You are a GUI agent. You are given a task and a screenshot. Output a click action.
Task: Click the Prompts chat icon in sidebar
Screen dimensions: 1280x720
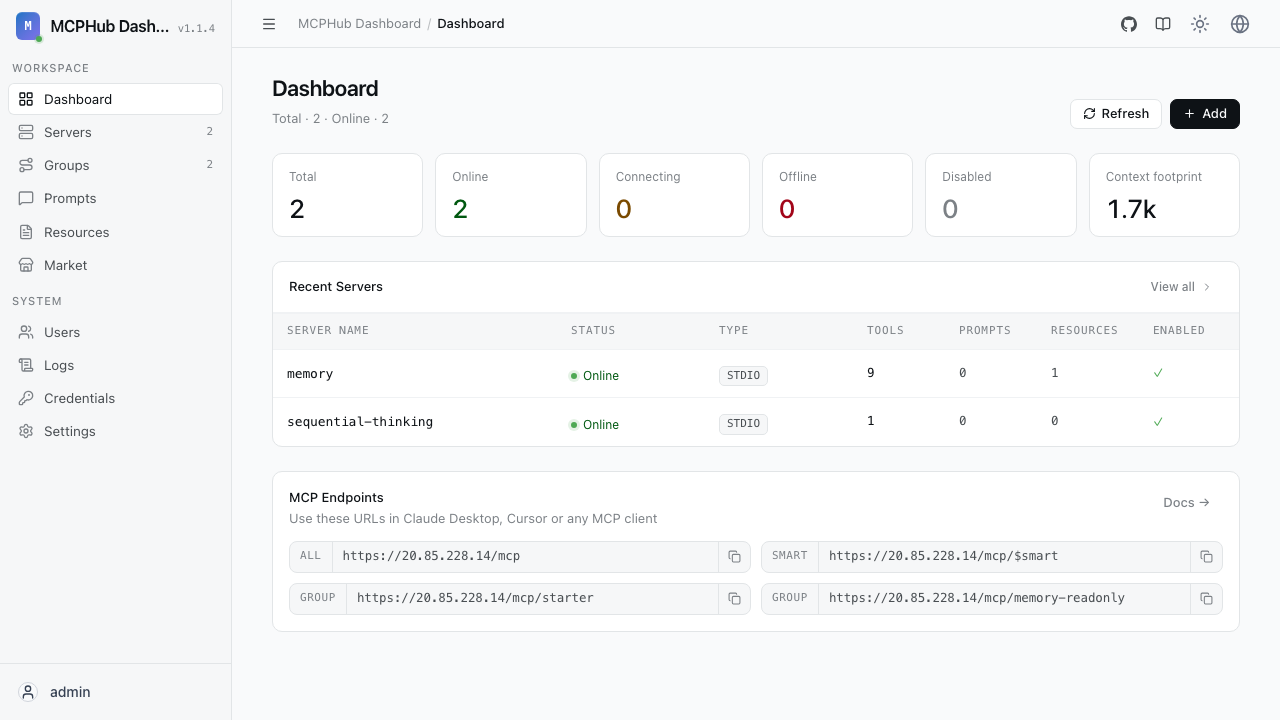(x=26, y=198)
